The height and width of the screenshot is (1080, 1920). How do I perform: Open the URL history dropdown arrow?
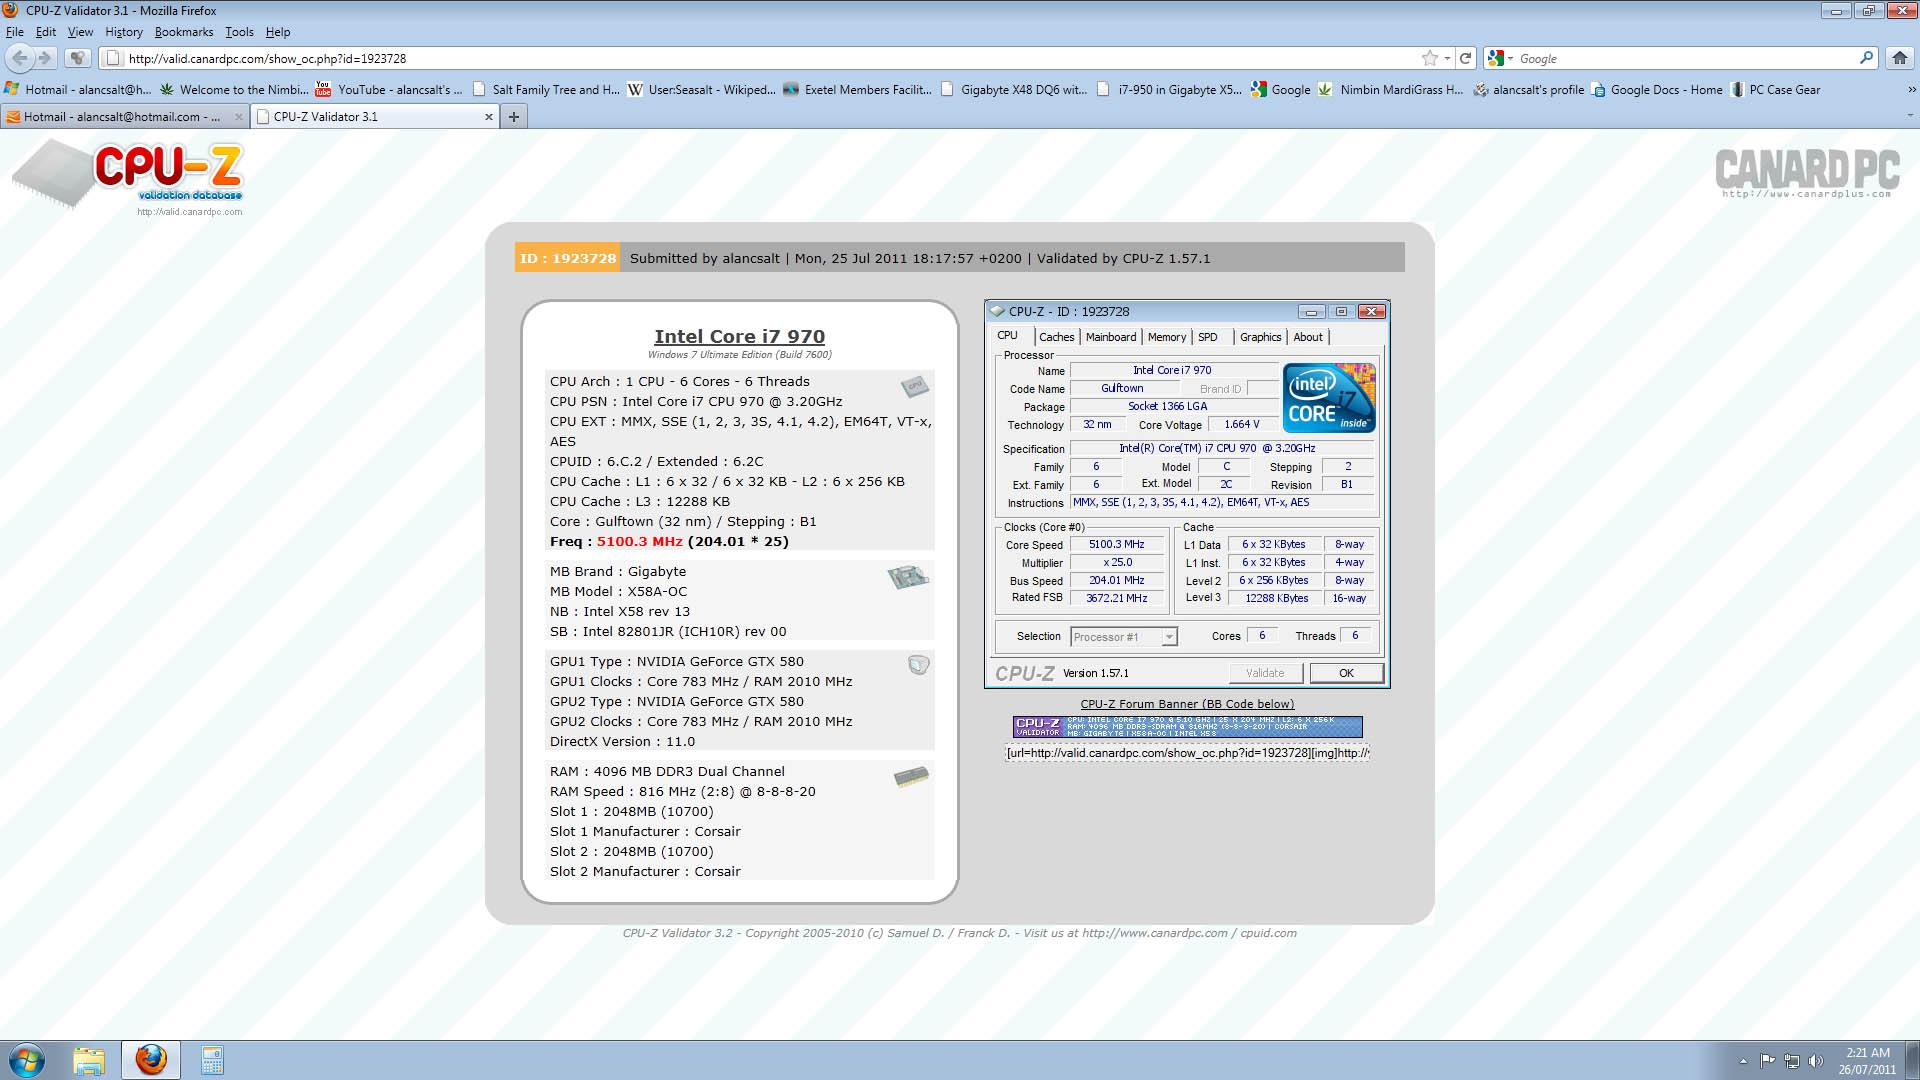tap(1448, 58)
